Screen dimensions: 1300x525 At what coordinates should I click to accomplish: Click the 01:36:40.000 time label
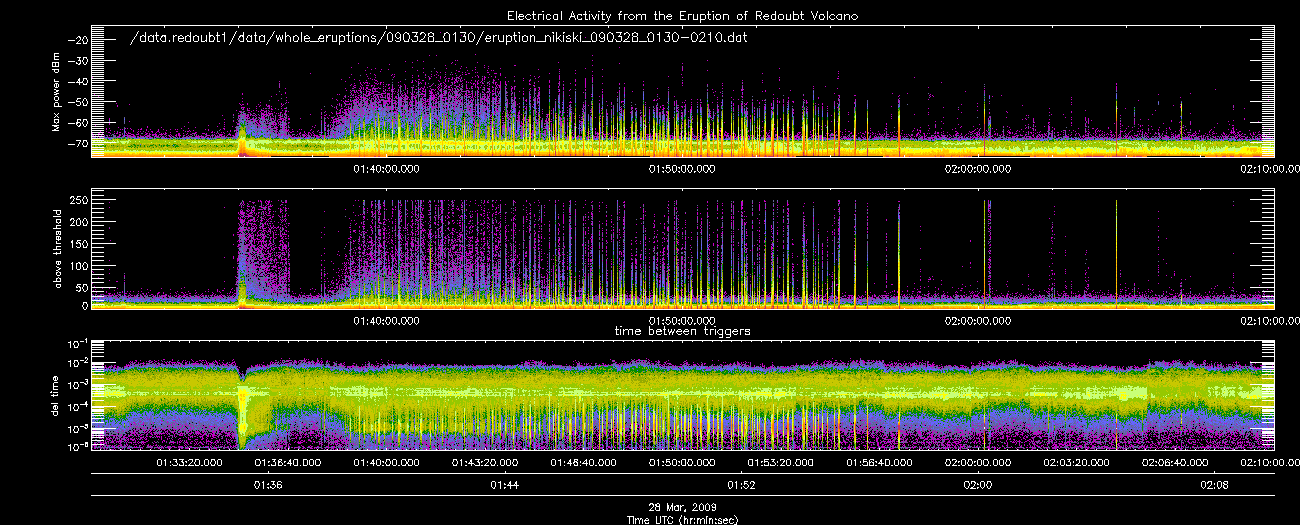(288, 463)
